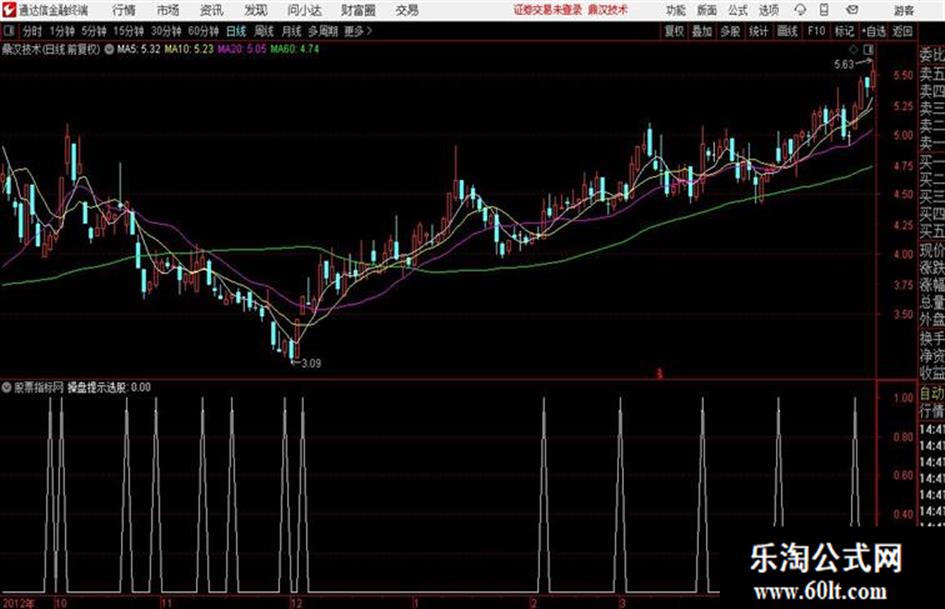
Task: Switch to the 60分钟 period tab
Action: pos(203,31)
